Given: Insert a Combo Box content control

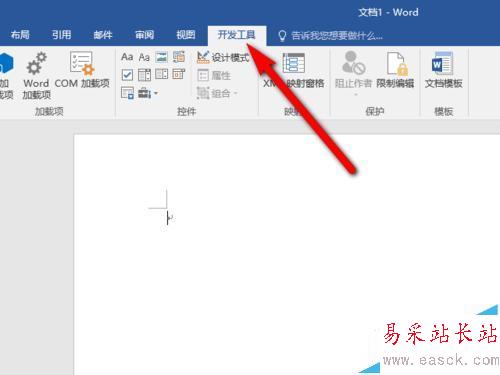Looking at the screenshot, I should [x=144, y=75].
